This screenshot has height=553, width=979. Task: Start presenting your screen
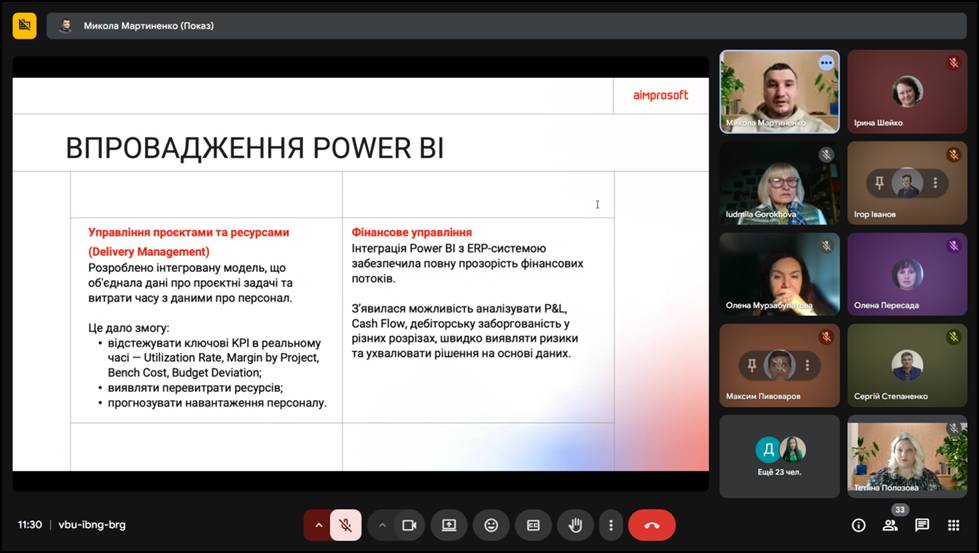pos(449,525)
